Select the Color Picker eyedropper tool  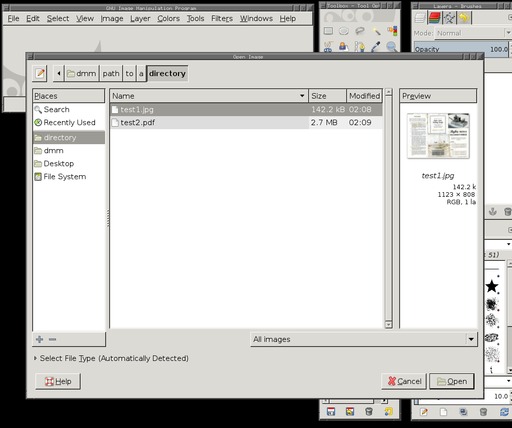(x=376, y=47)
